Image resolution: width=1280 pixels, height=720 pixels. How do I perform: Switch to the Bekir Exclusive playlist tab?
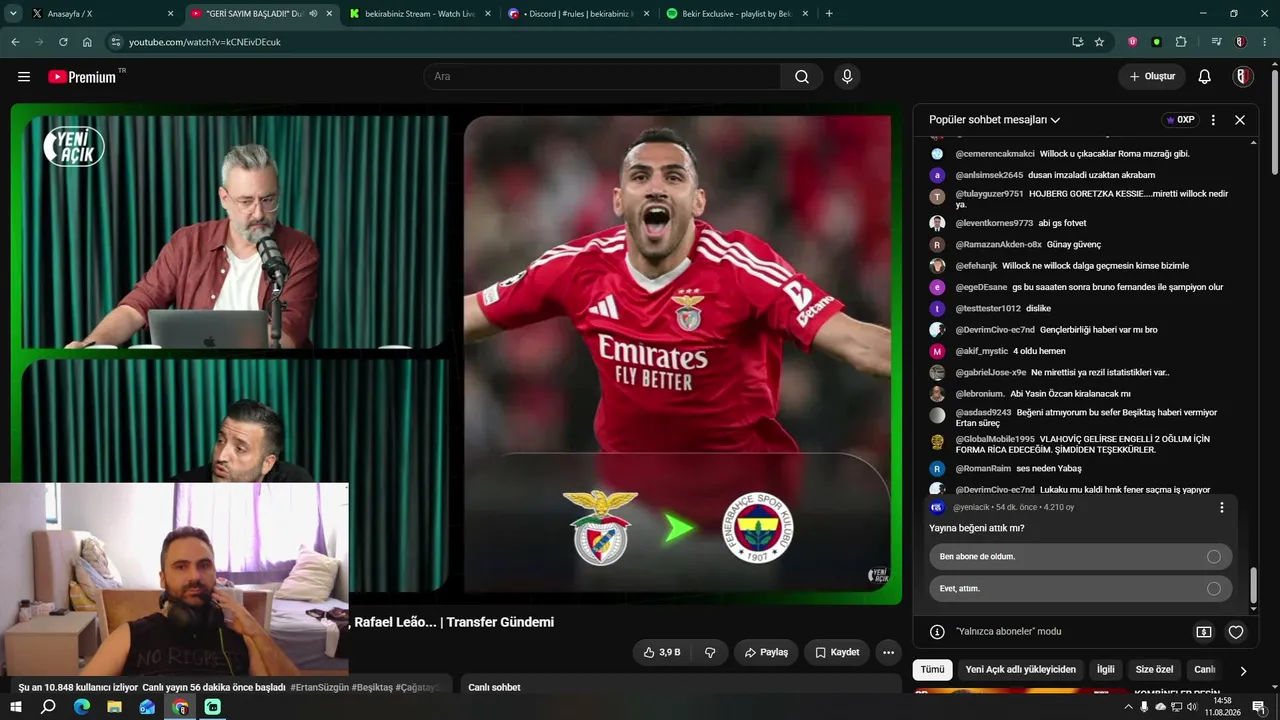[738, 14]
